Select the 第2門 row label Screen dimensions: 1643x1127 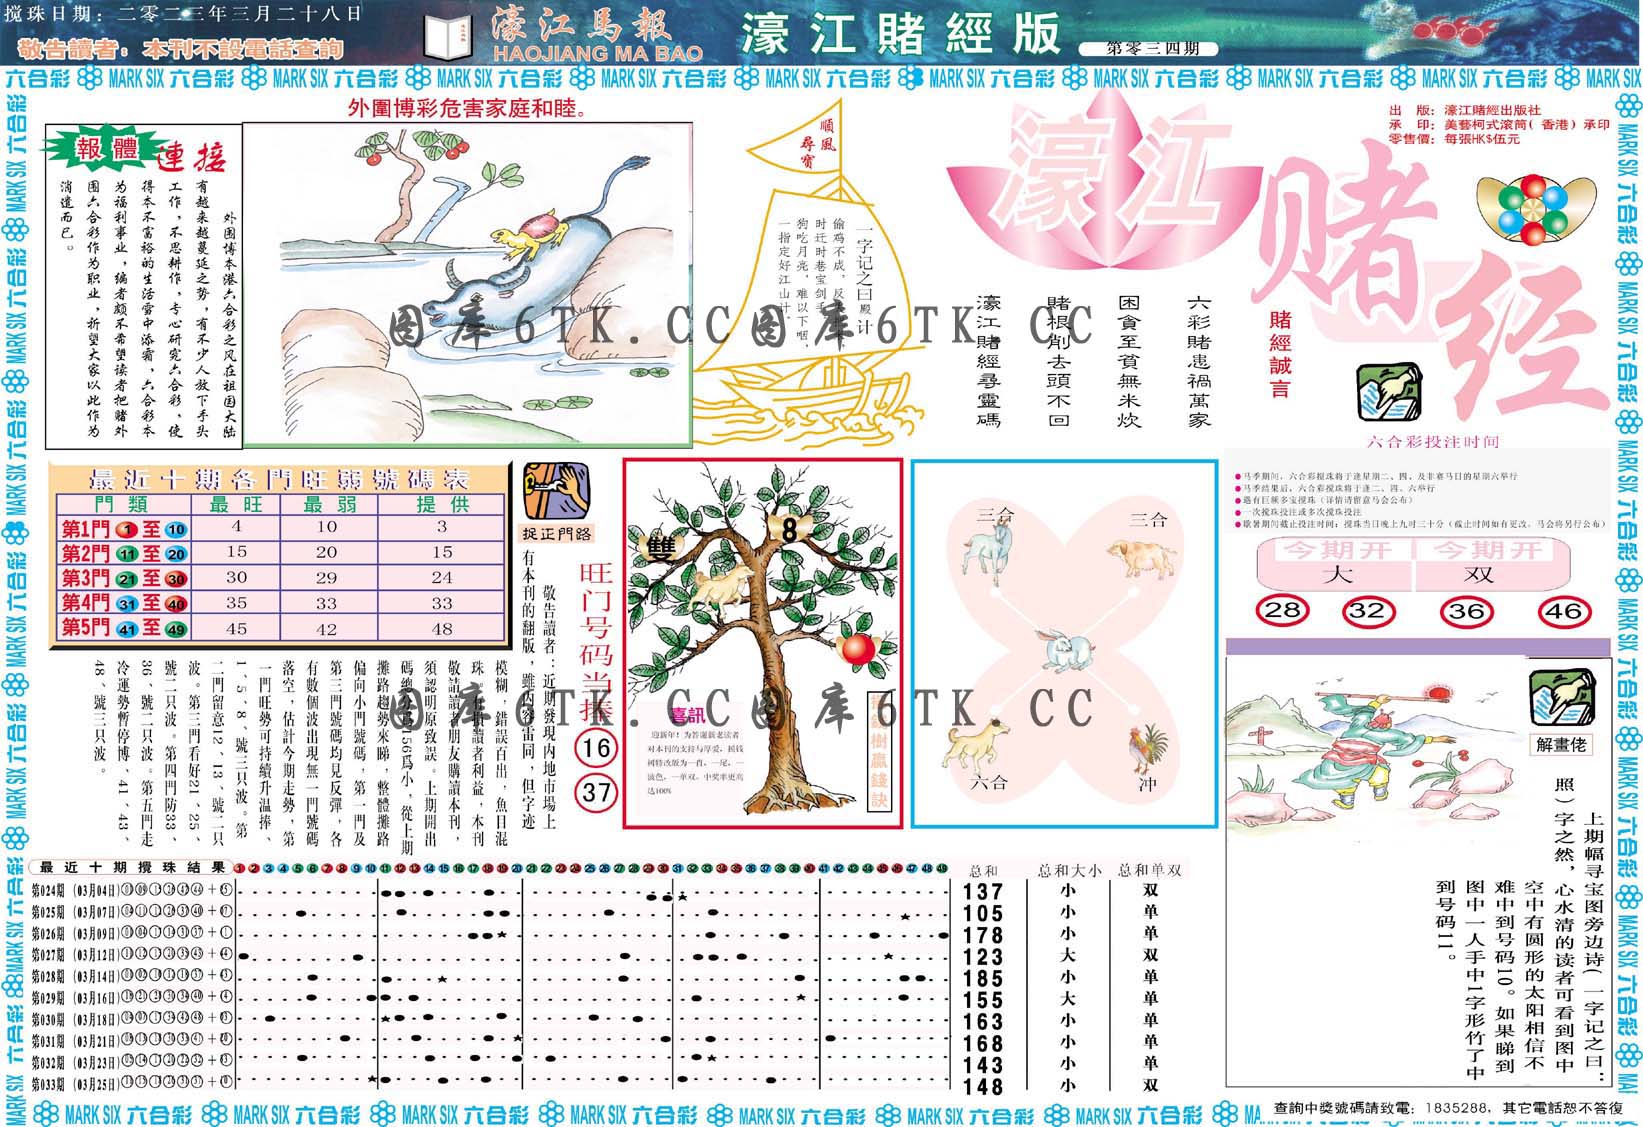click(126, 553)
